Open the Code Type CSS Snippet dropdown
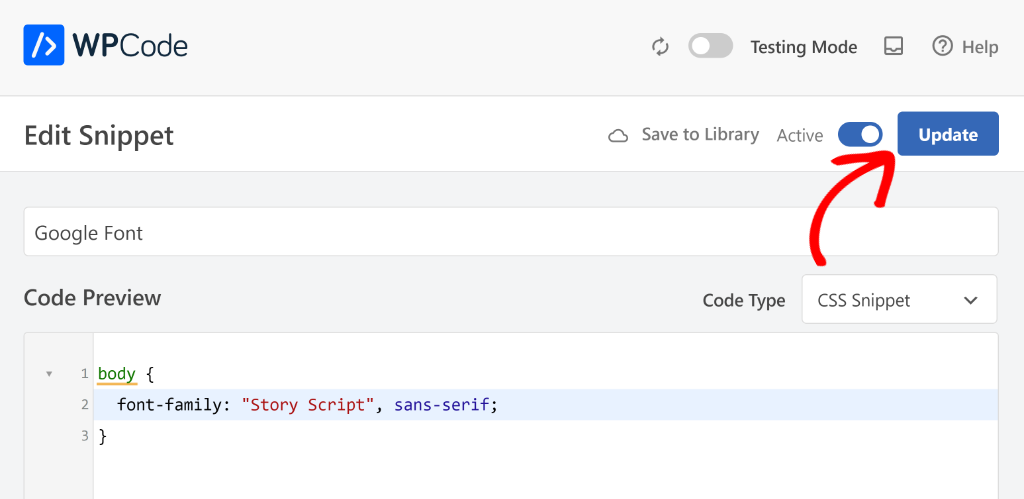The height and width of the screenshot is (499, 1024). (899, 300)
